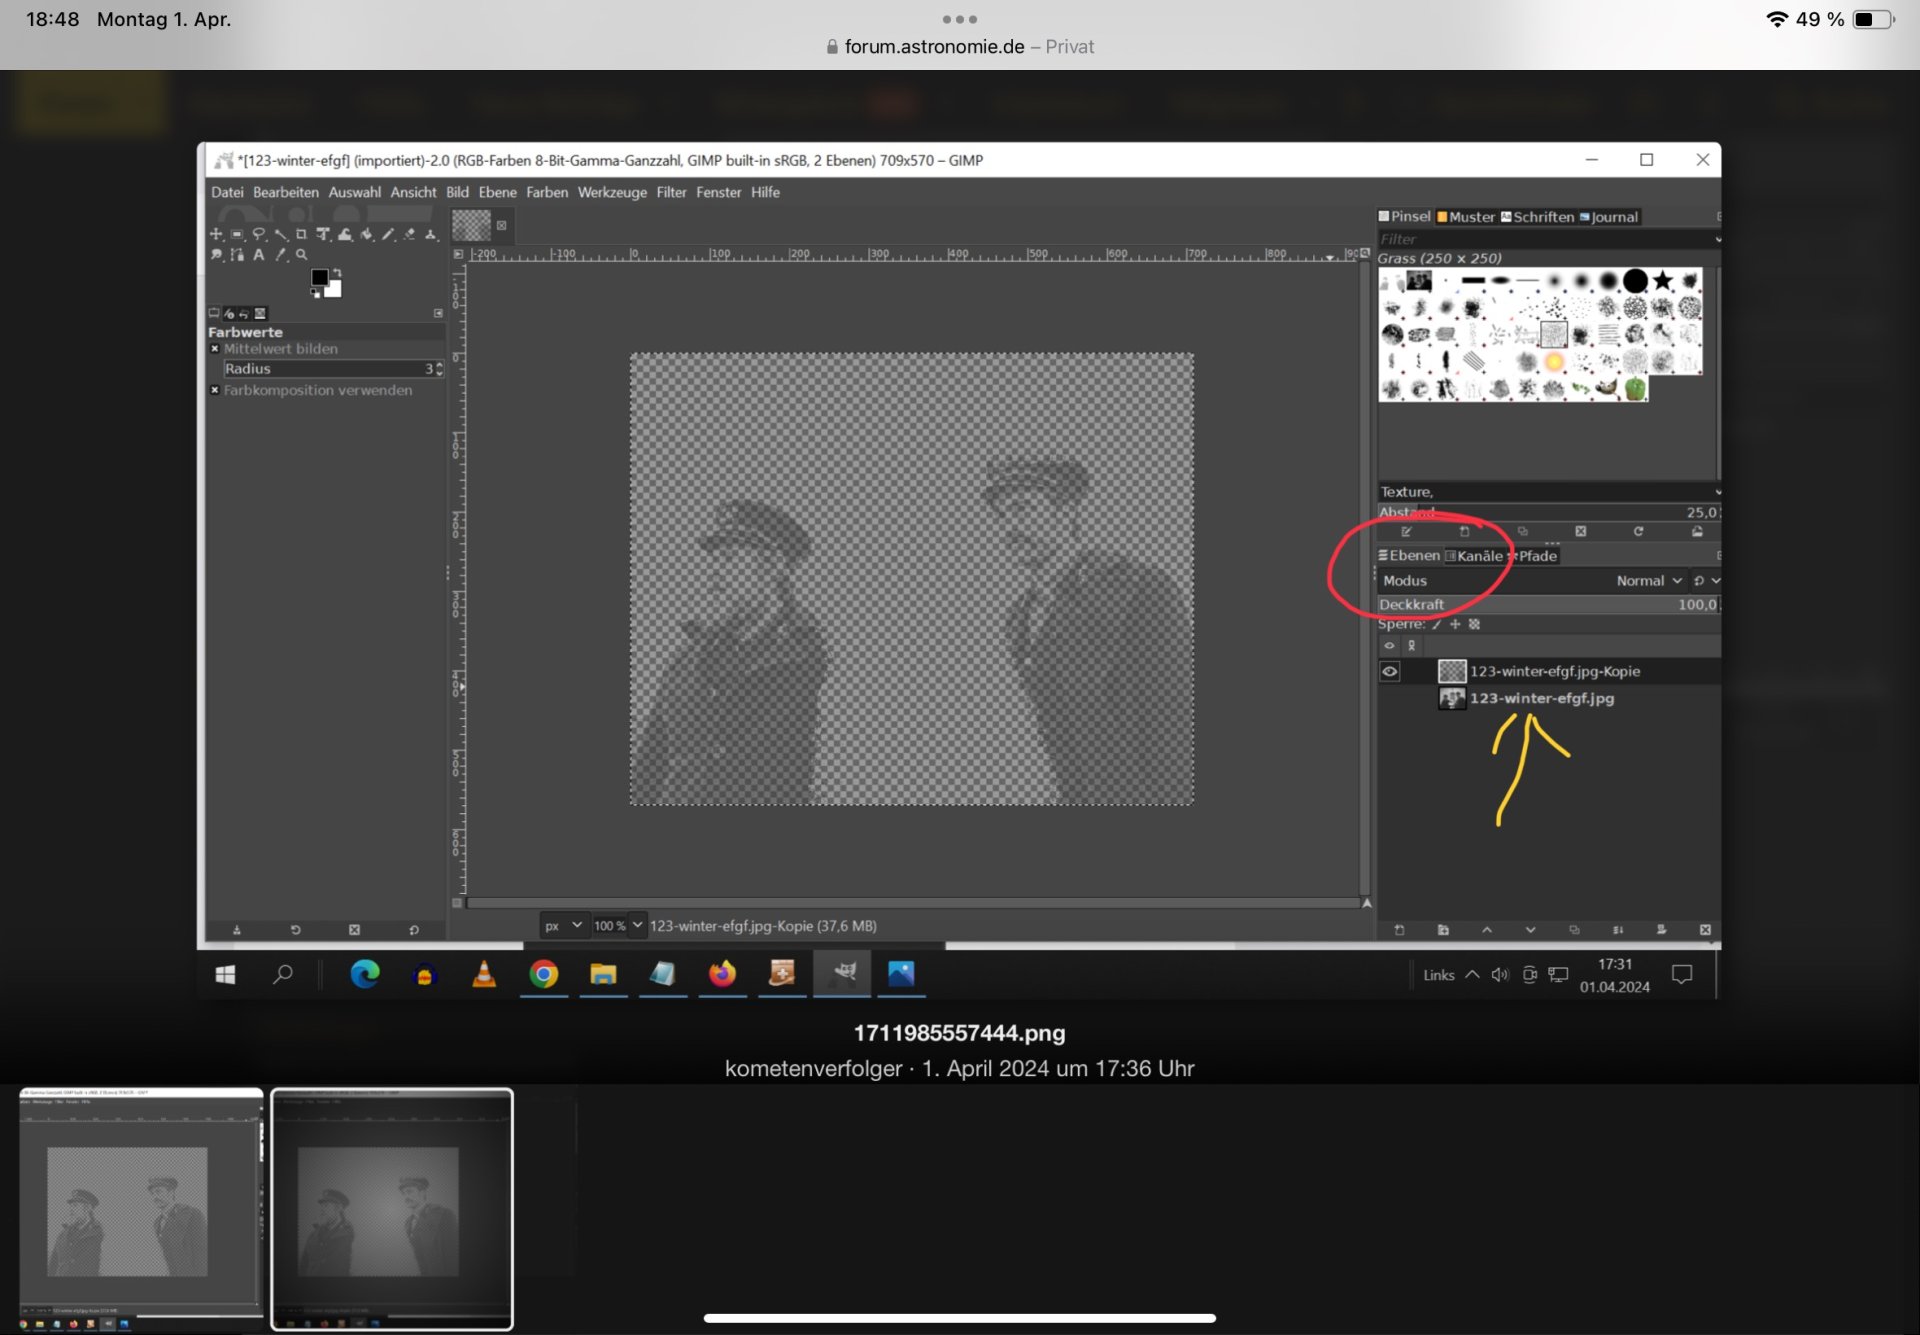1920x1335 pixels.
Task: Delete the layer with bottom-right X icon
Action: tap(1705, 930)
